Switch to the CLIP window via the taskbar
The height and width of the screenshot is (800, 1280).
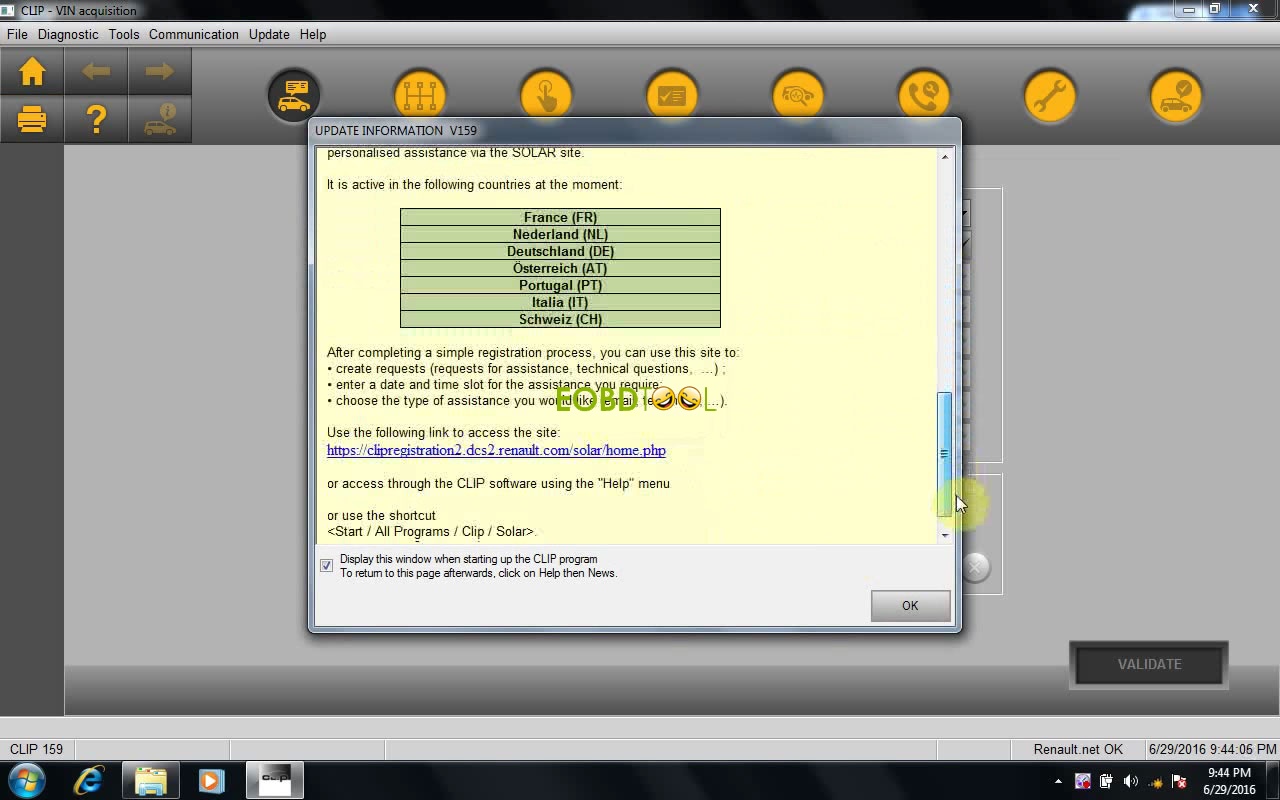tap(274, 780)
